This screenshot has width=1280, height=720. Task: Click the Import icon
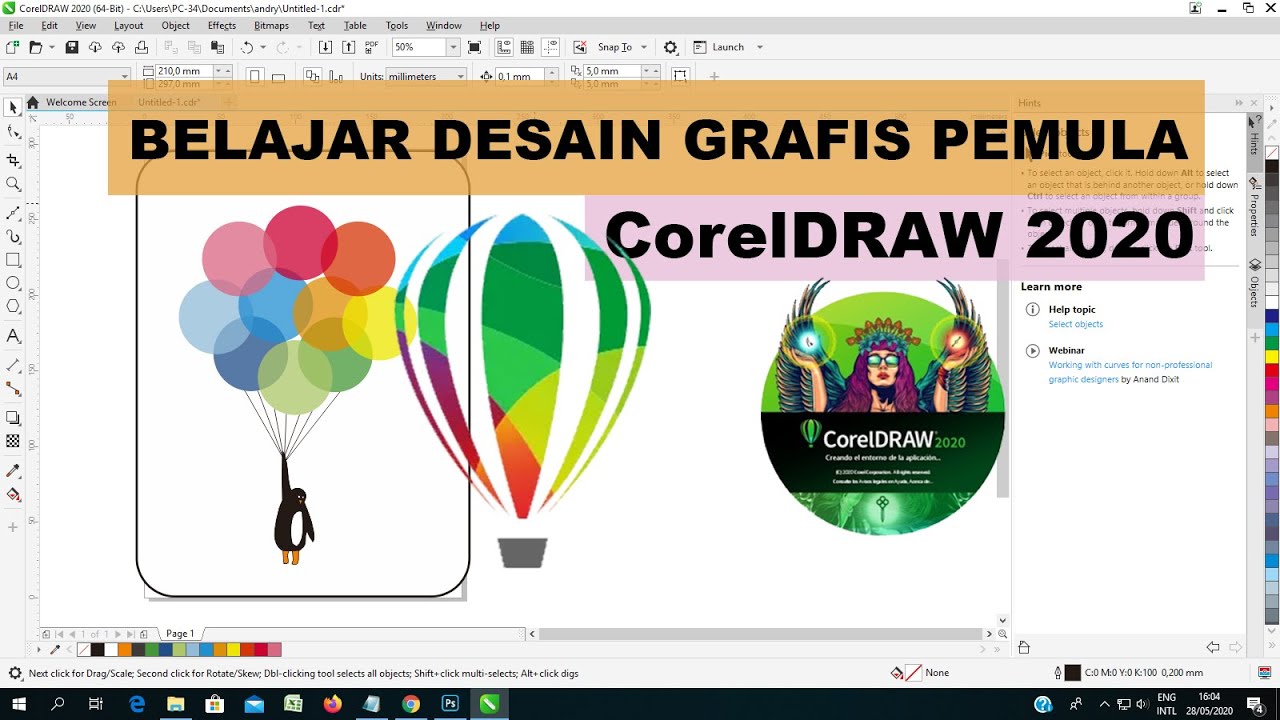[x=325, y=47]
